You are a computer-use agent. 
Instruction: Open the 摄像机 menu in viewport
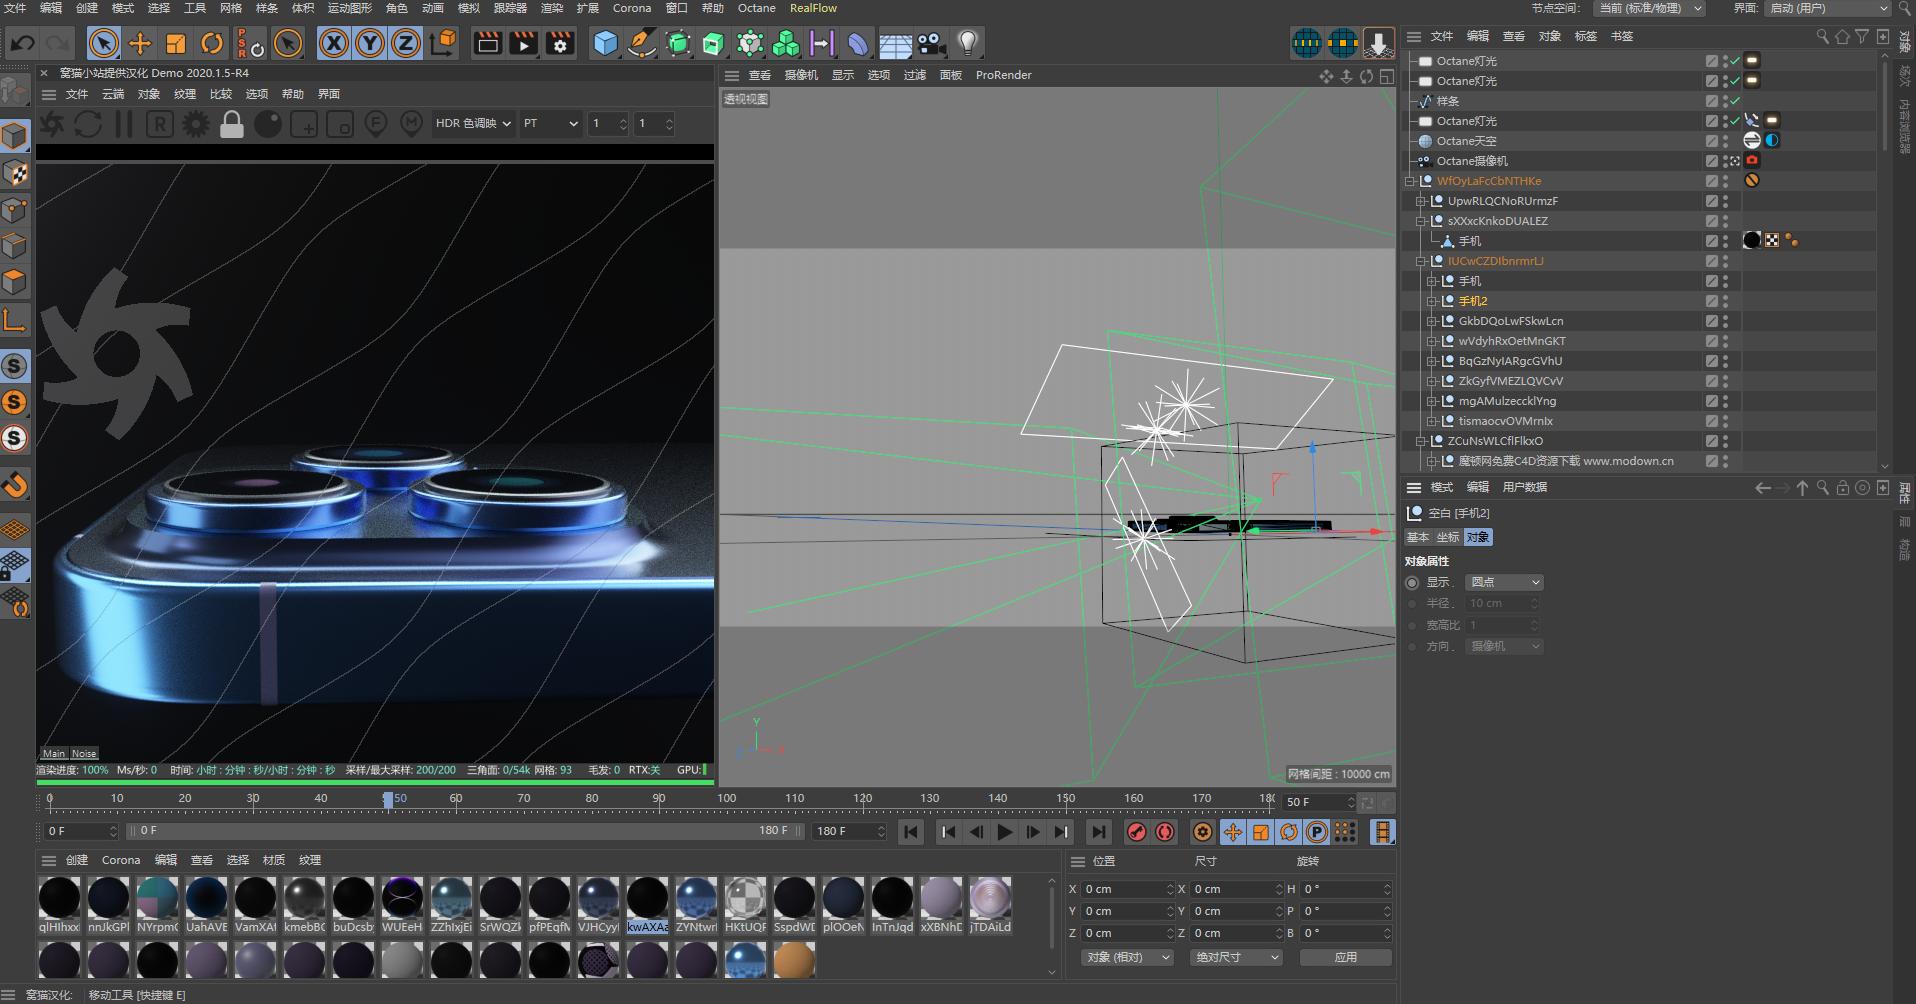tap(801, 75)
